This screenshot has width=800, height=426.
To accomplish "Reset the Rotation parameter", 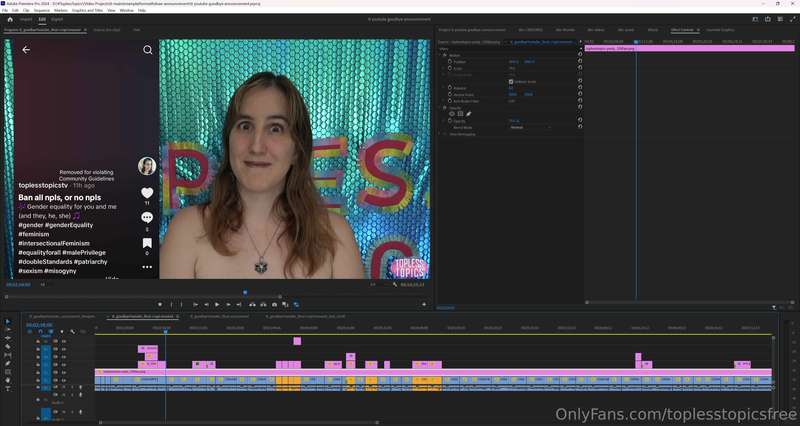I will pos(580,88).
